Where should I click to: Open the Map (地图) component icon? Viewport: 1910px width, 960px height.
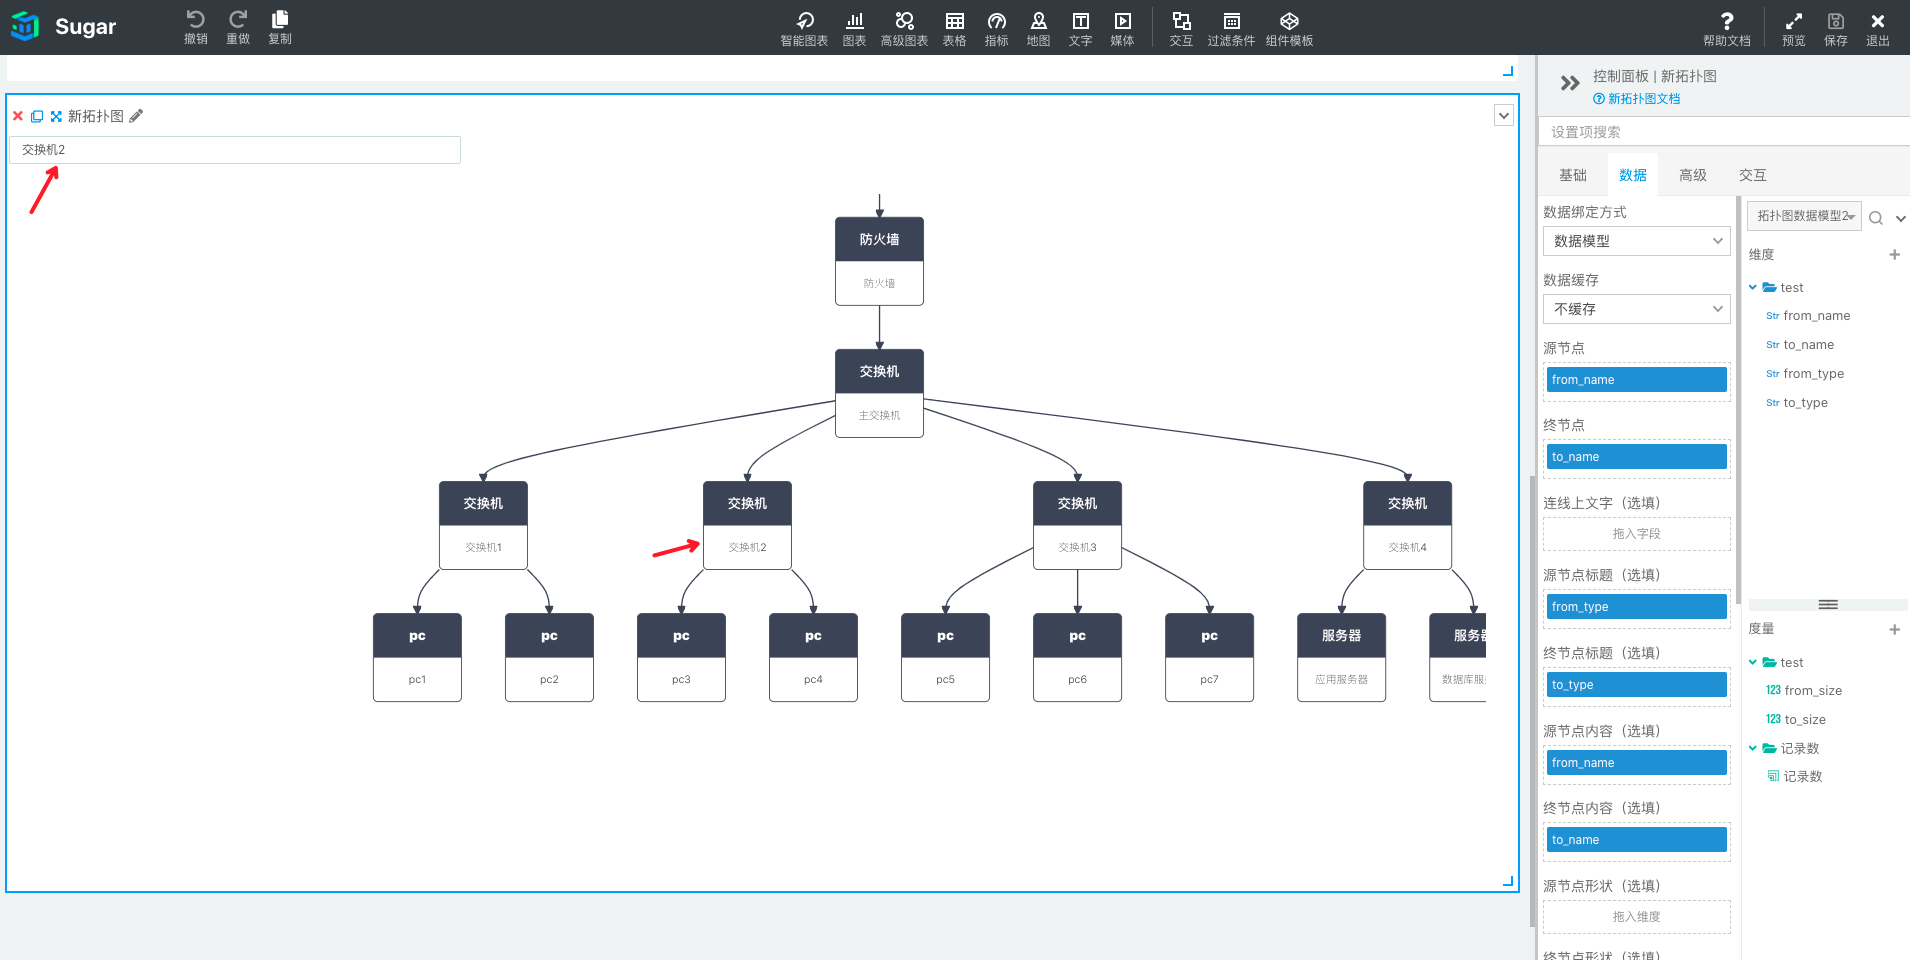[x=1038, y=28]
